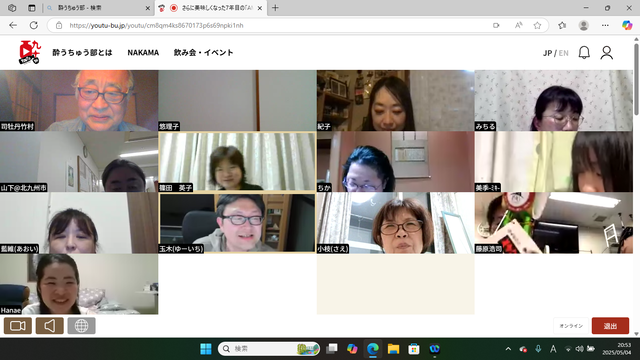Click the address bar URL
Viewport: 640px width, 360px height.
(x=156, y=25)
